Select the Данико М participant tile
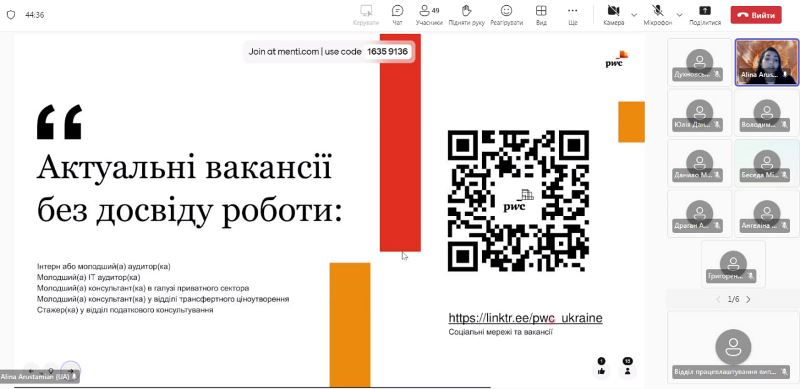 699,163
